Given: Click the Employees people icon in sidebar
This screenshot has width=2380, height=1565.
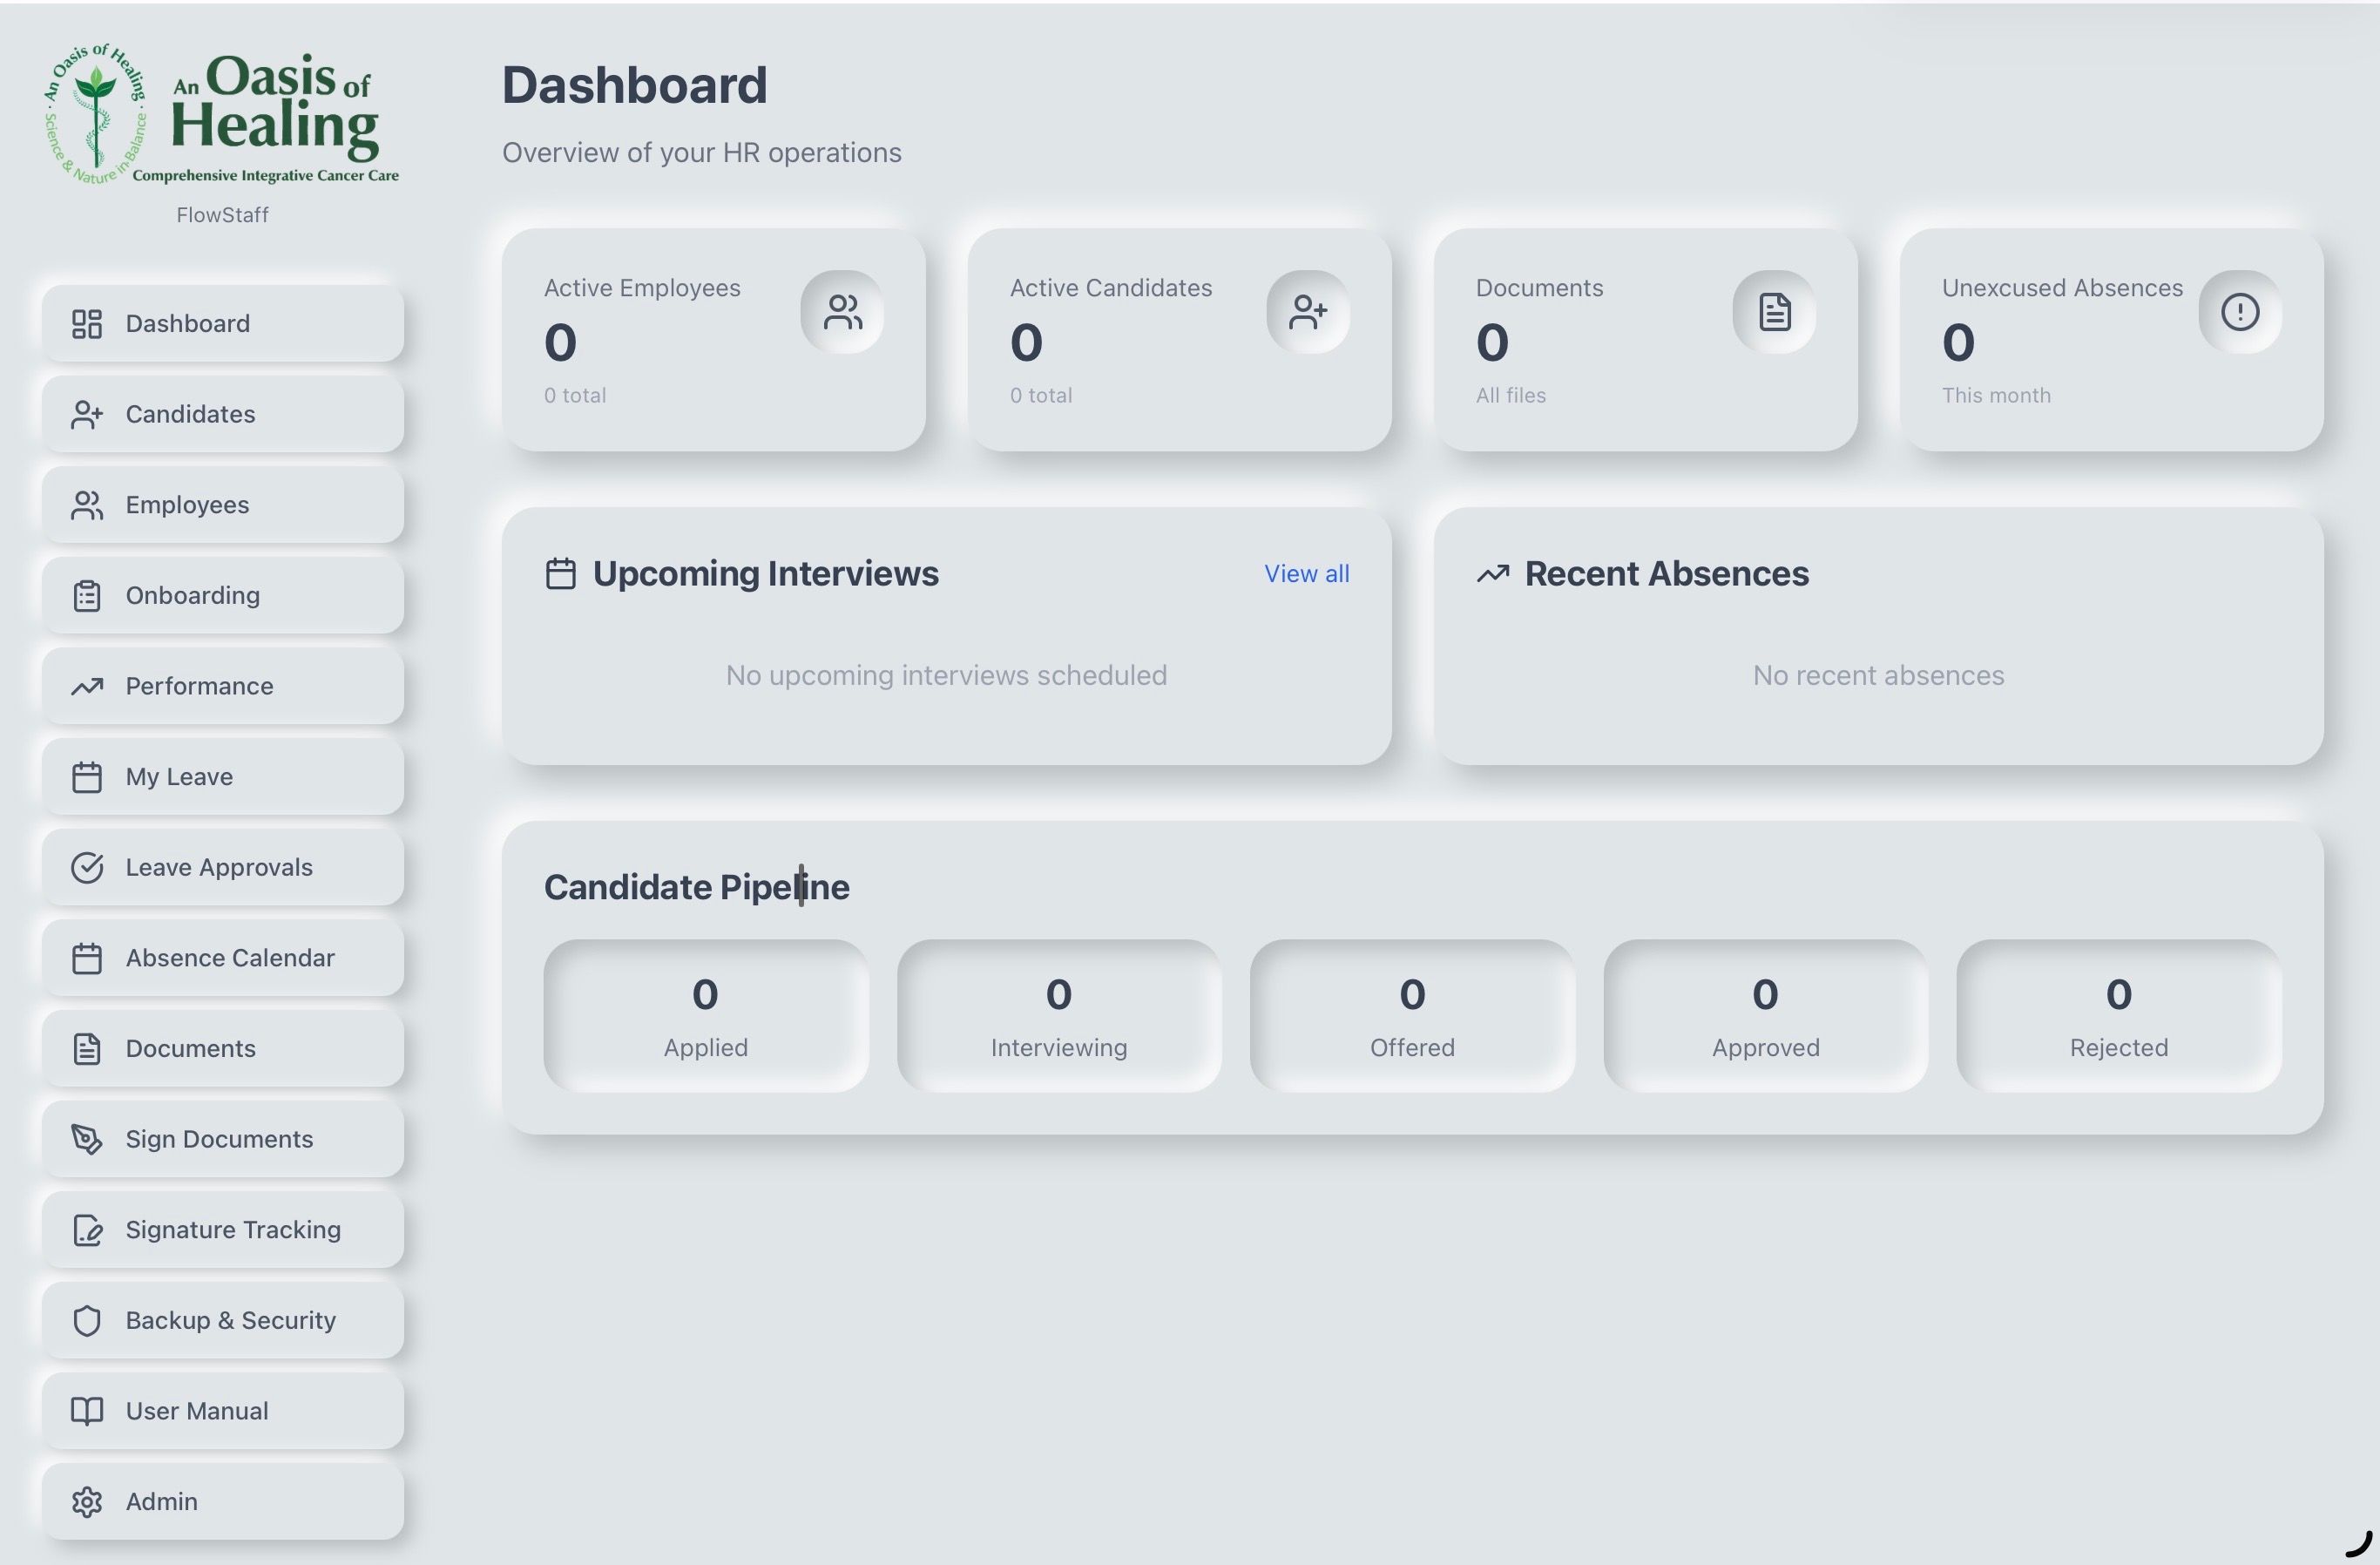Looking at the screenshot, I should click(87, 505).
